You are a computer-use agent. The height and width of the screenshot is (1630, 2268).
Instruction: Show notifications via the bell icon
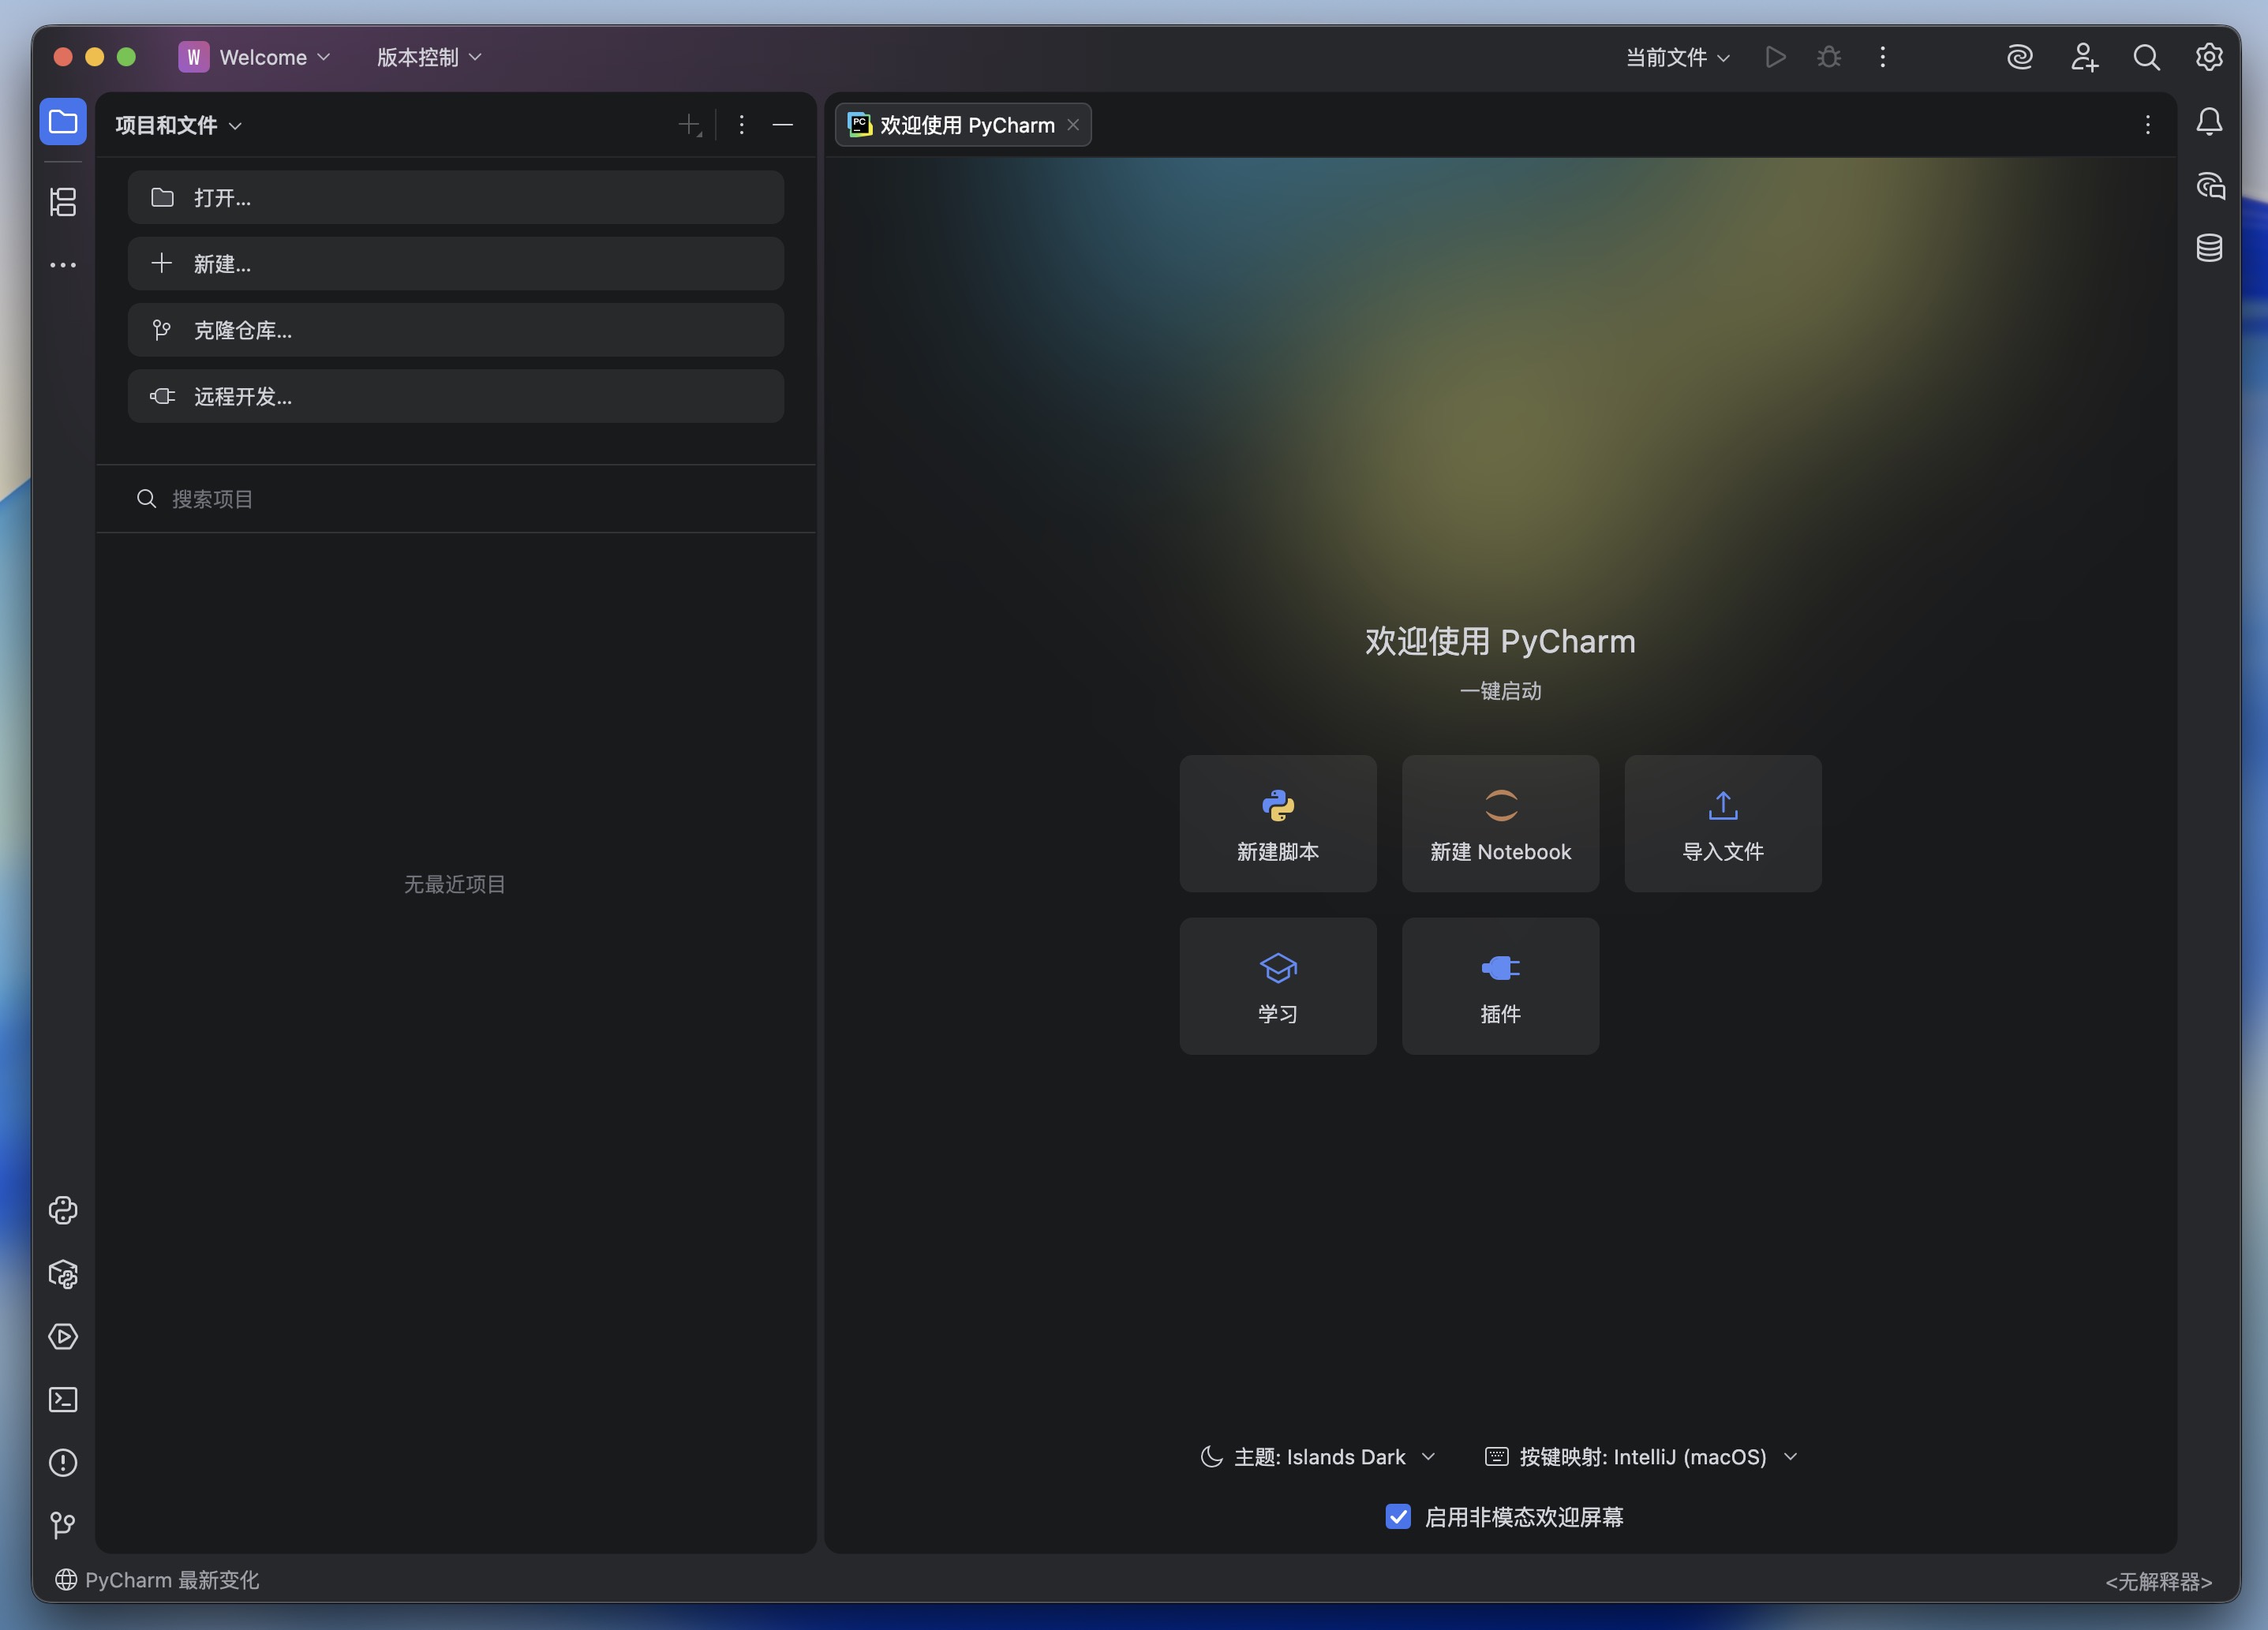click(2209, 122)
